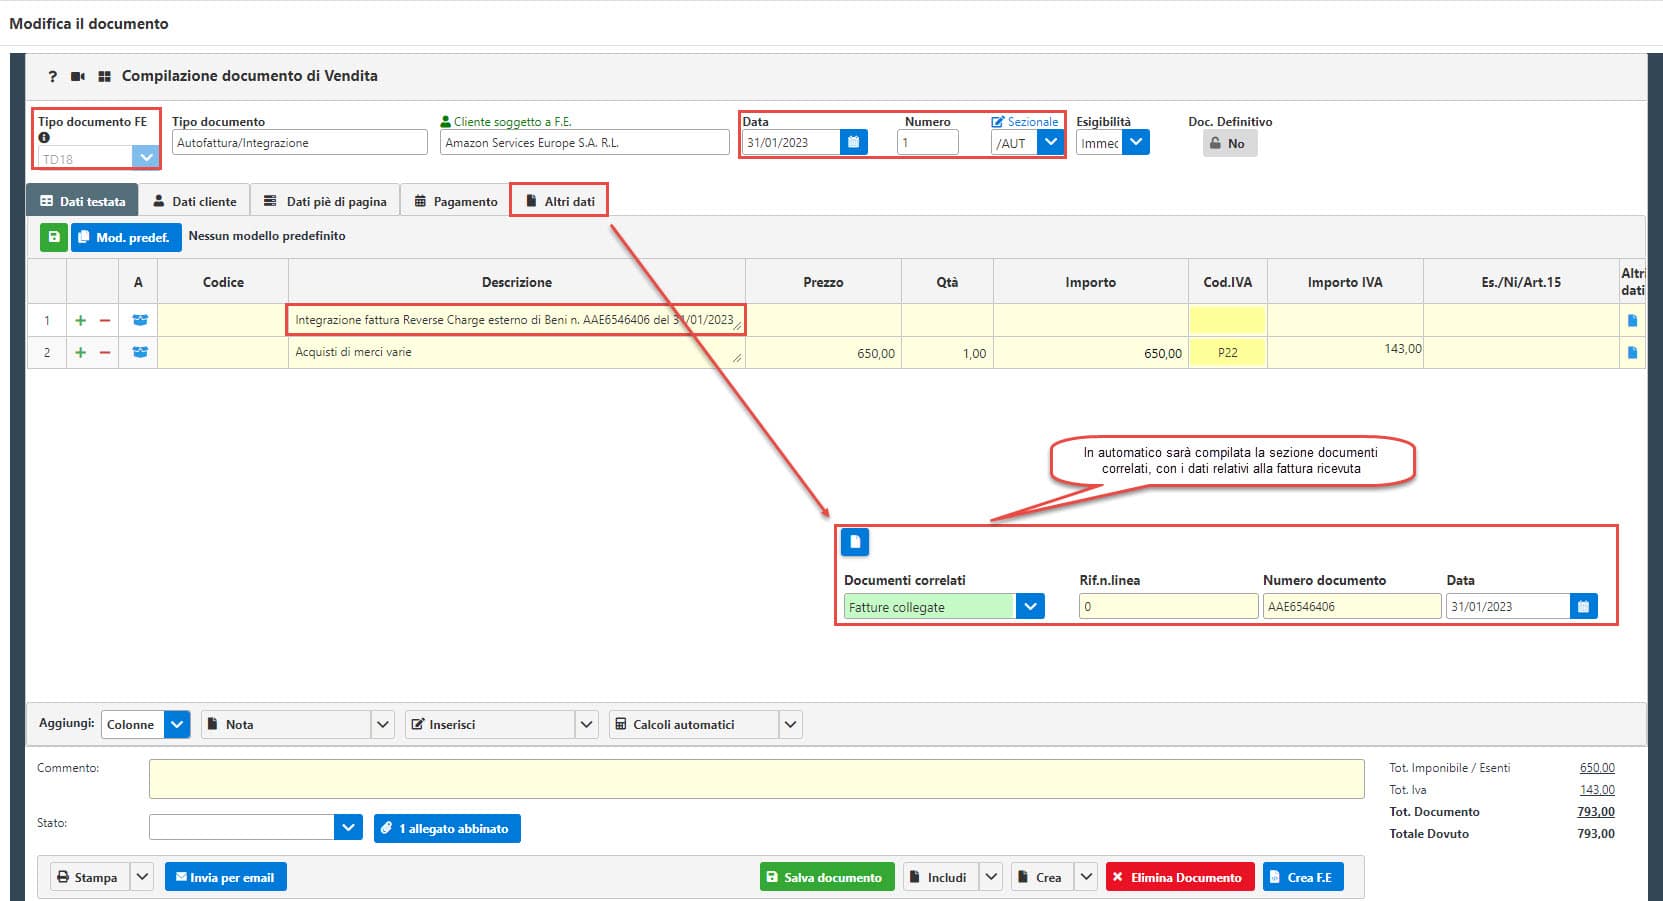
Task: Remove line 1 with the red minus
Action: [x=105, y=320]
